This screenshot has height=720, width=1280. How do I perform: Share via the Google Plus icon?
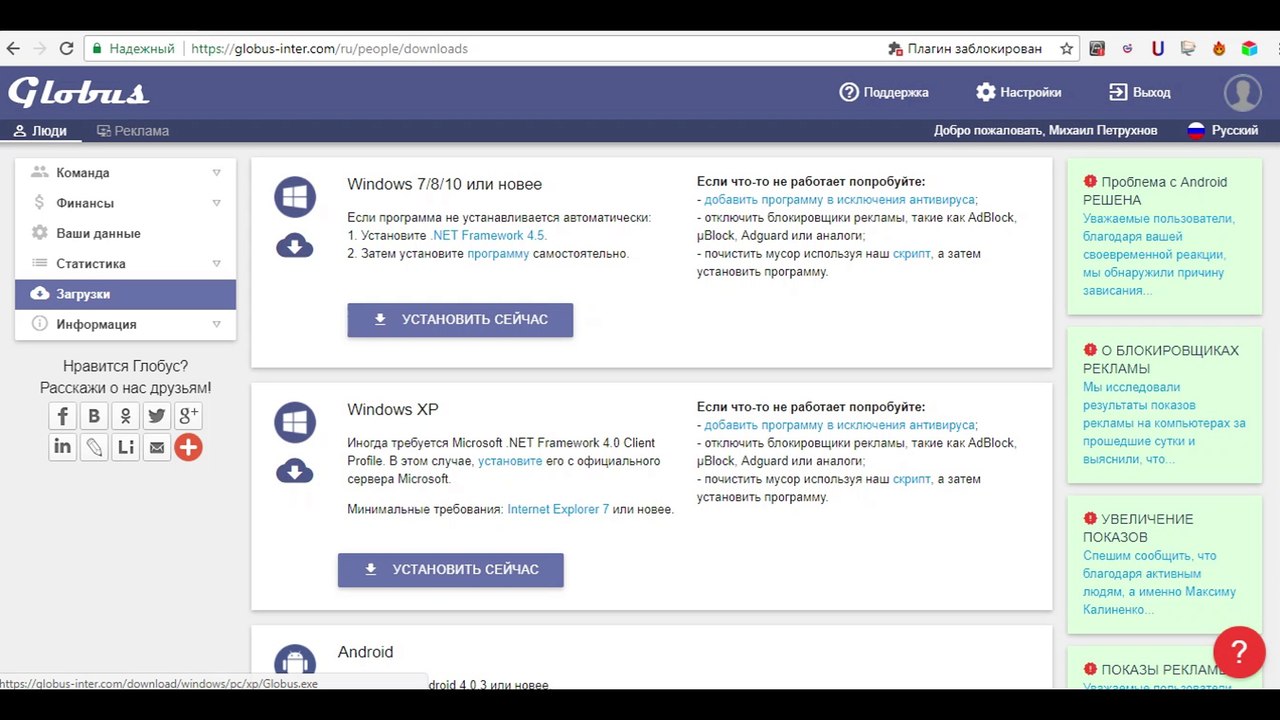[x=188, y=416]
